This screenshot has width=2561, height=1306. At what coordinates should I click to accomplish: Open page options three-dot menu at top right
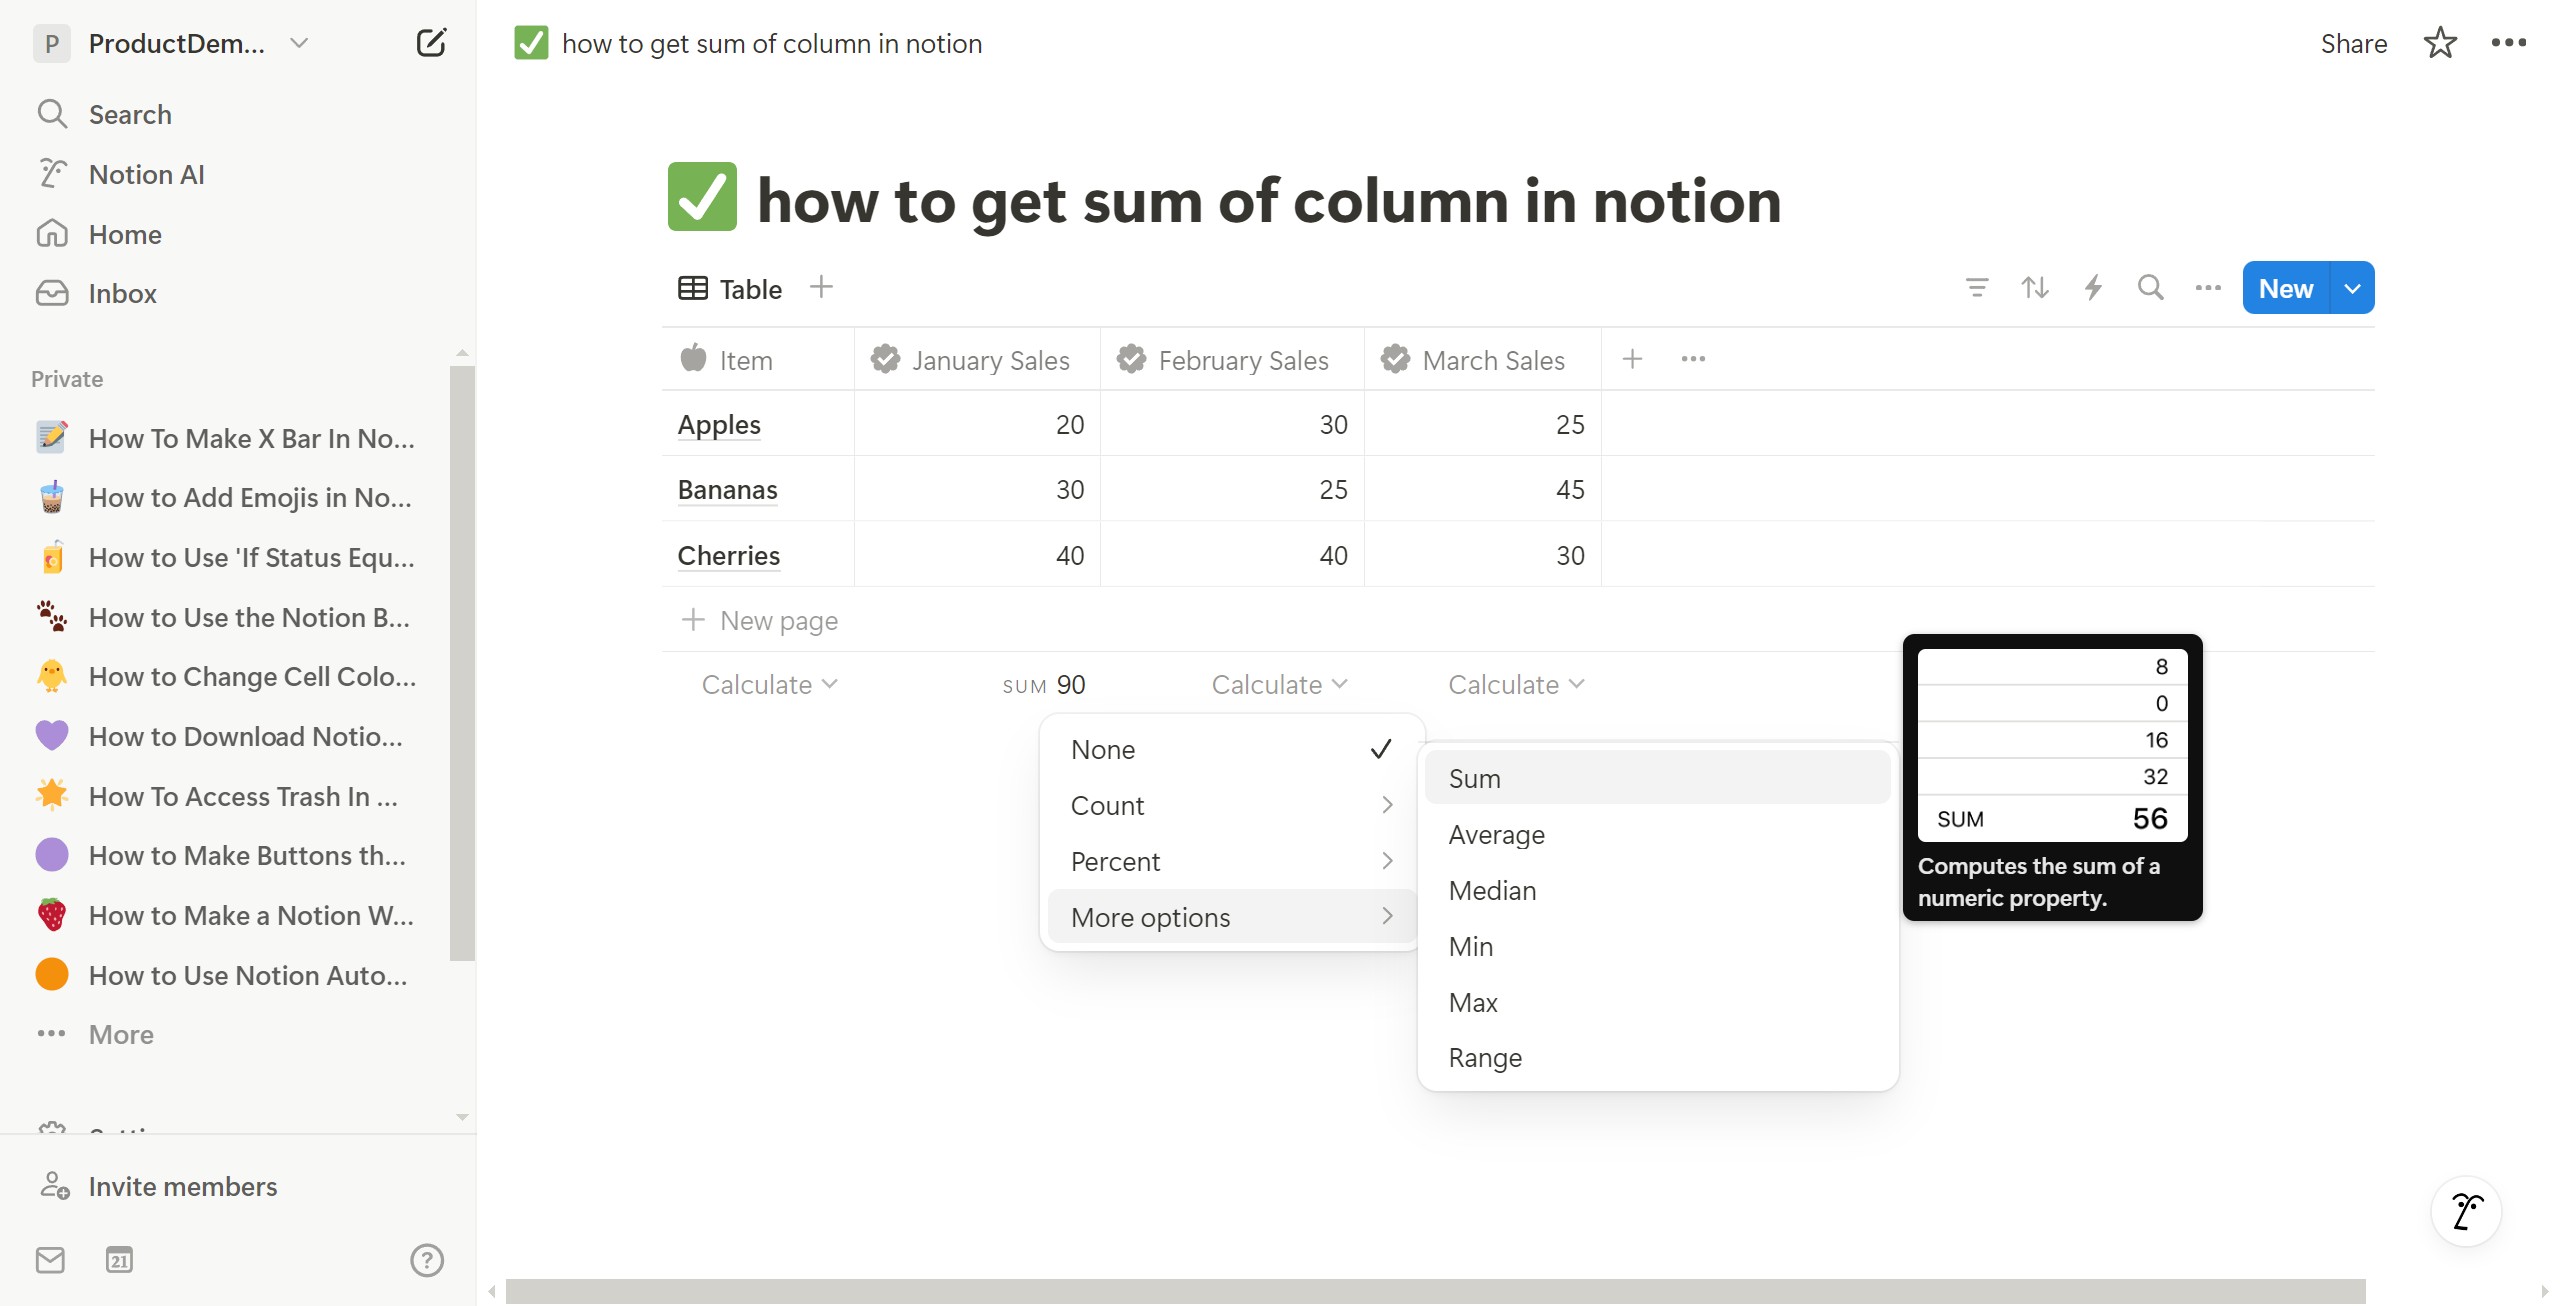(x=2509, y=43)
